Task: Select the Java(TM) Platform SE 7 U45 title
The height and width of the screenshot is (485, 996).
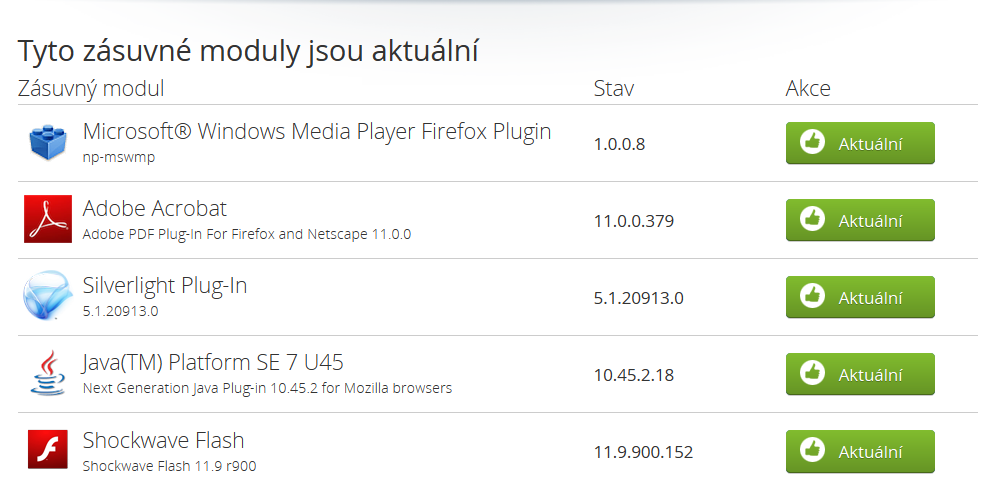Action: 212,363
